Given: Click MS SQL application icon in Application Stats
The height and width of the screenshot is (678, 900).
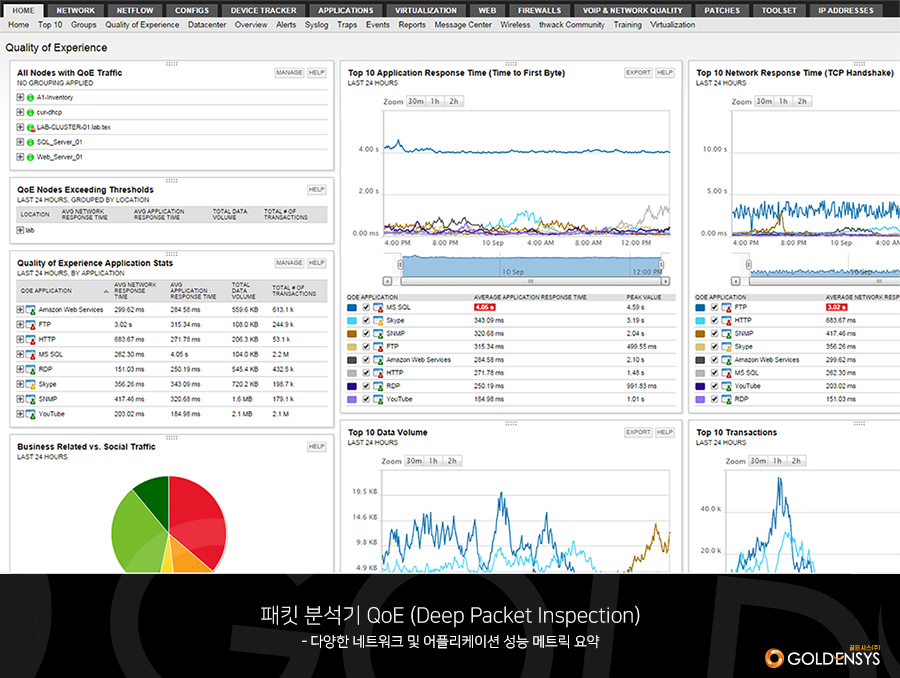Looking at the screenshot, I should 30,355.
